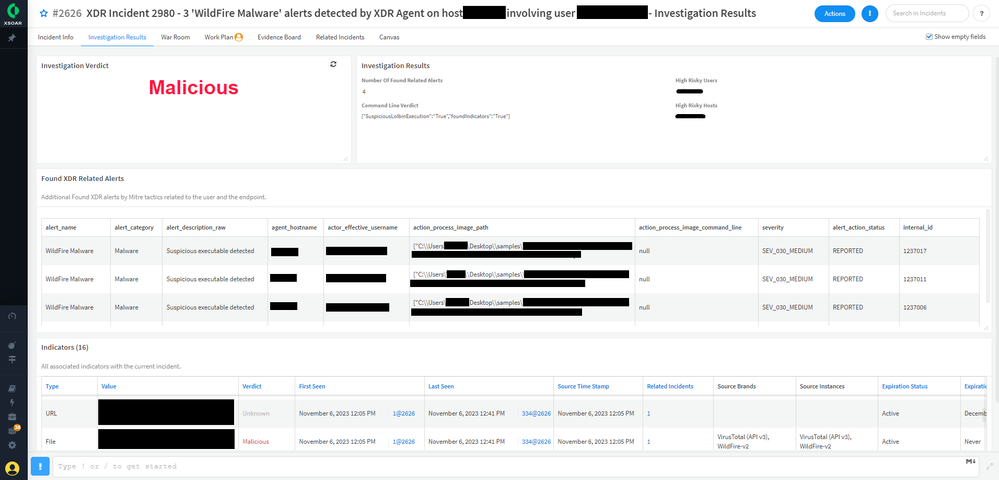Open related incidents count 1 for URL row
Screen dimensions: 999x480
coord(649,414)
